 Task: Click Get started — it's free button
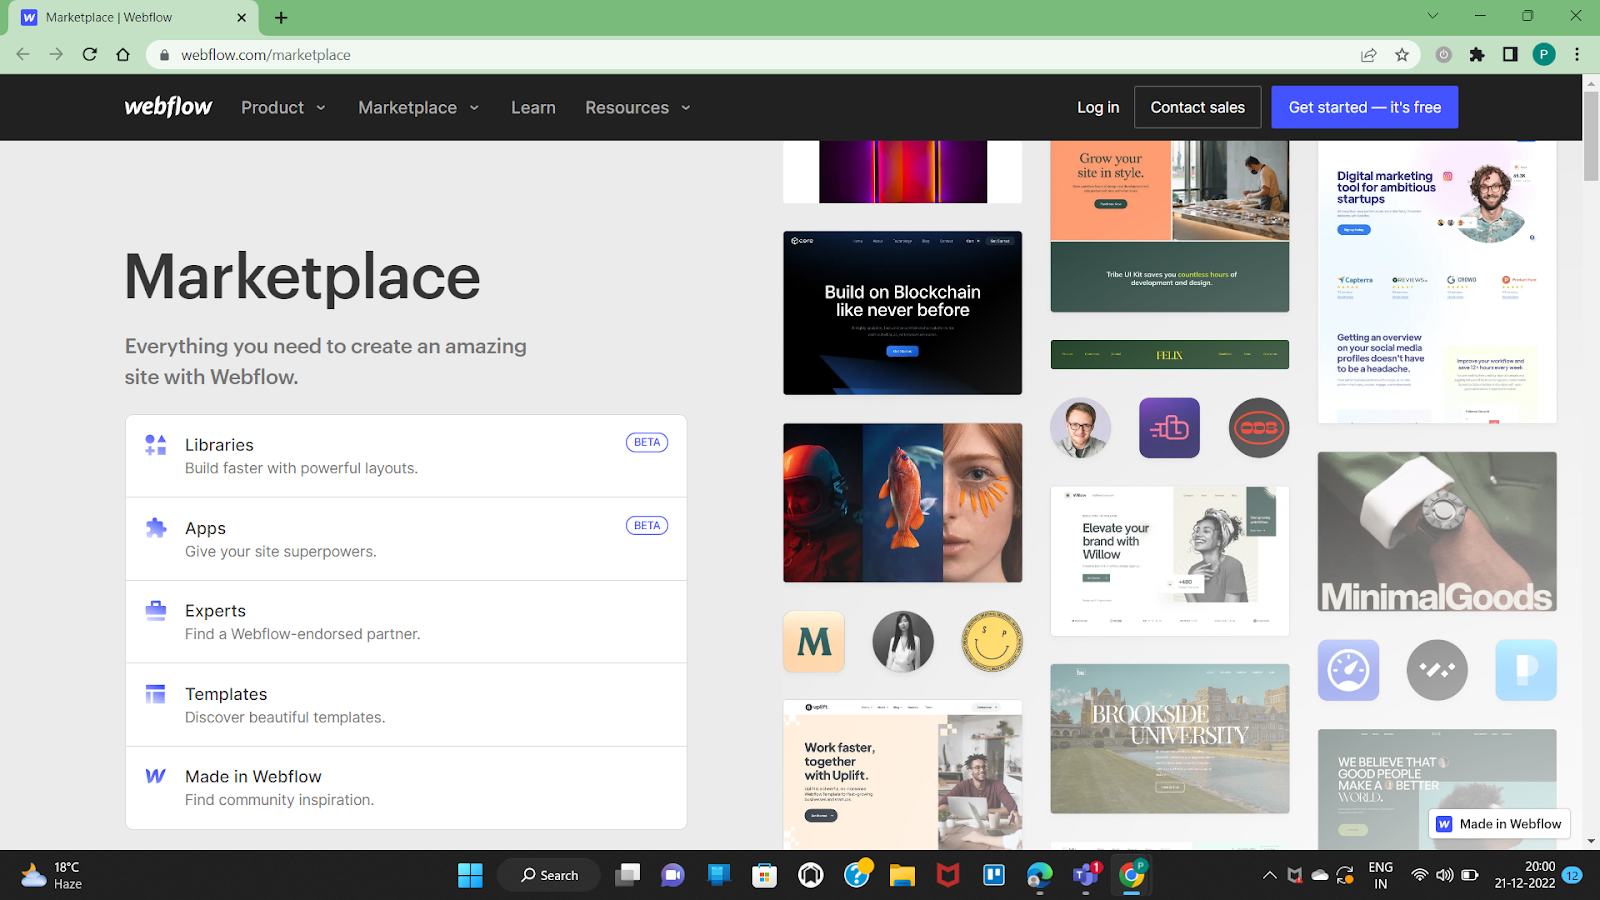coord(1364,107)
